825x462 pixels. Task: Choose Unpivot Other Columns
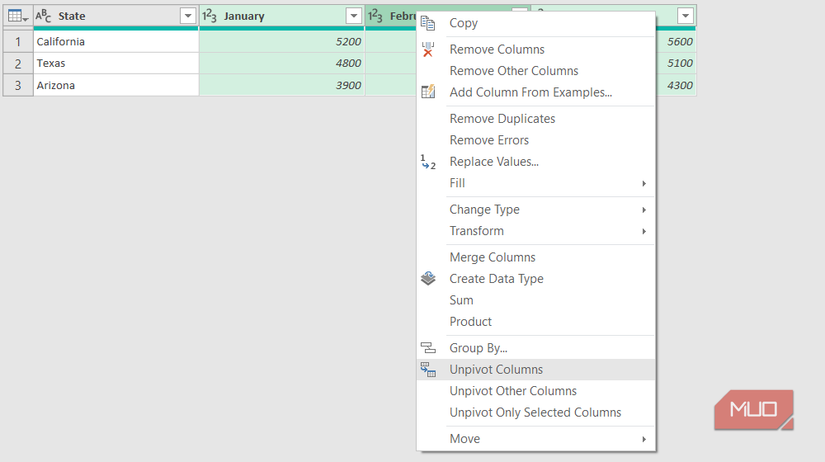tap(513, 391)
